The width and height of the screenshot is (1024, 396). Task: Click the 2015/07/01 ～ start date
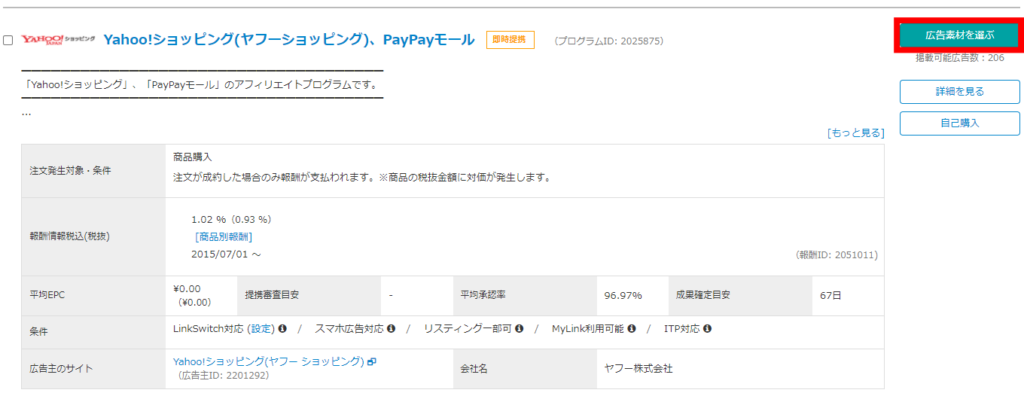(x=226, y=254)
